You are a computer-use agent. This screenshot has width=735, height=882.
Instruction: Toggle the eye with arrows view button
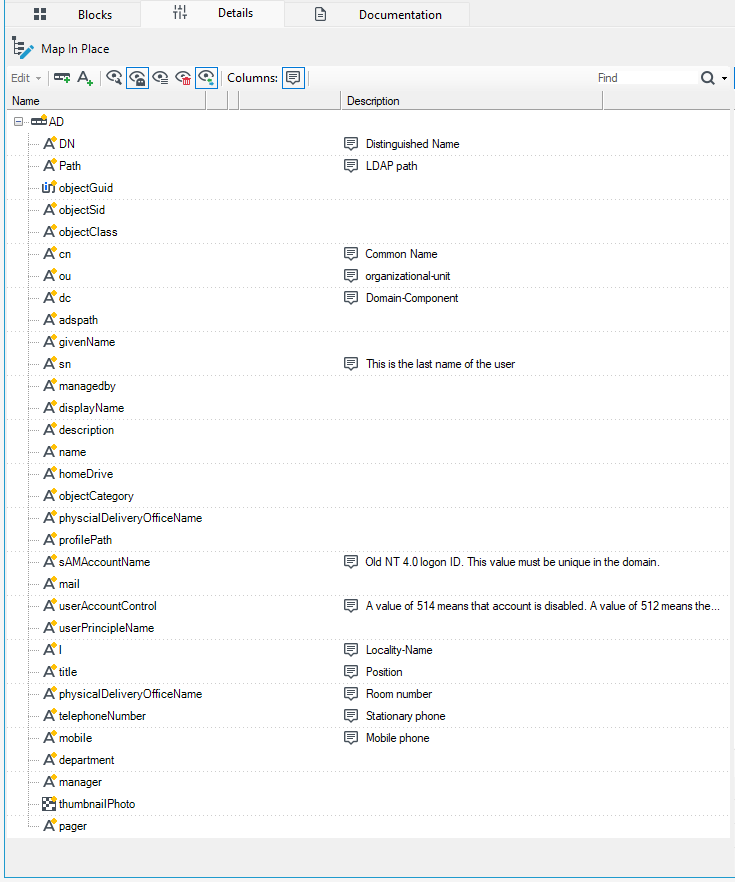[x=206, y=78]
